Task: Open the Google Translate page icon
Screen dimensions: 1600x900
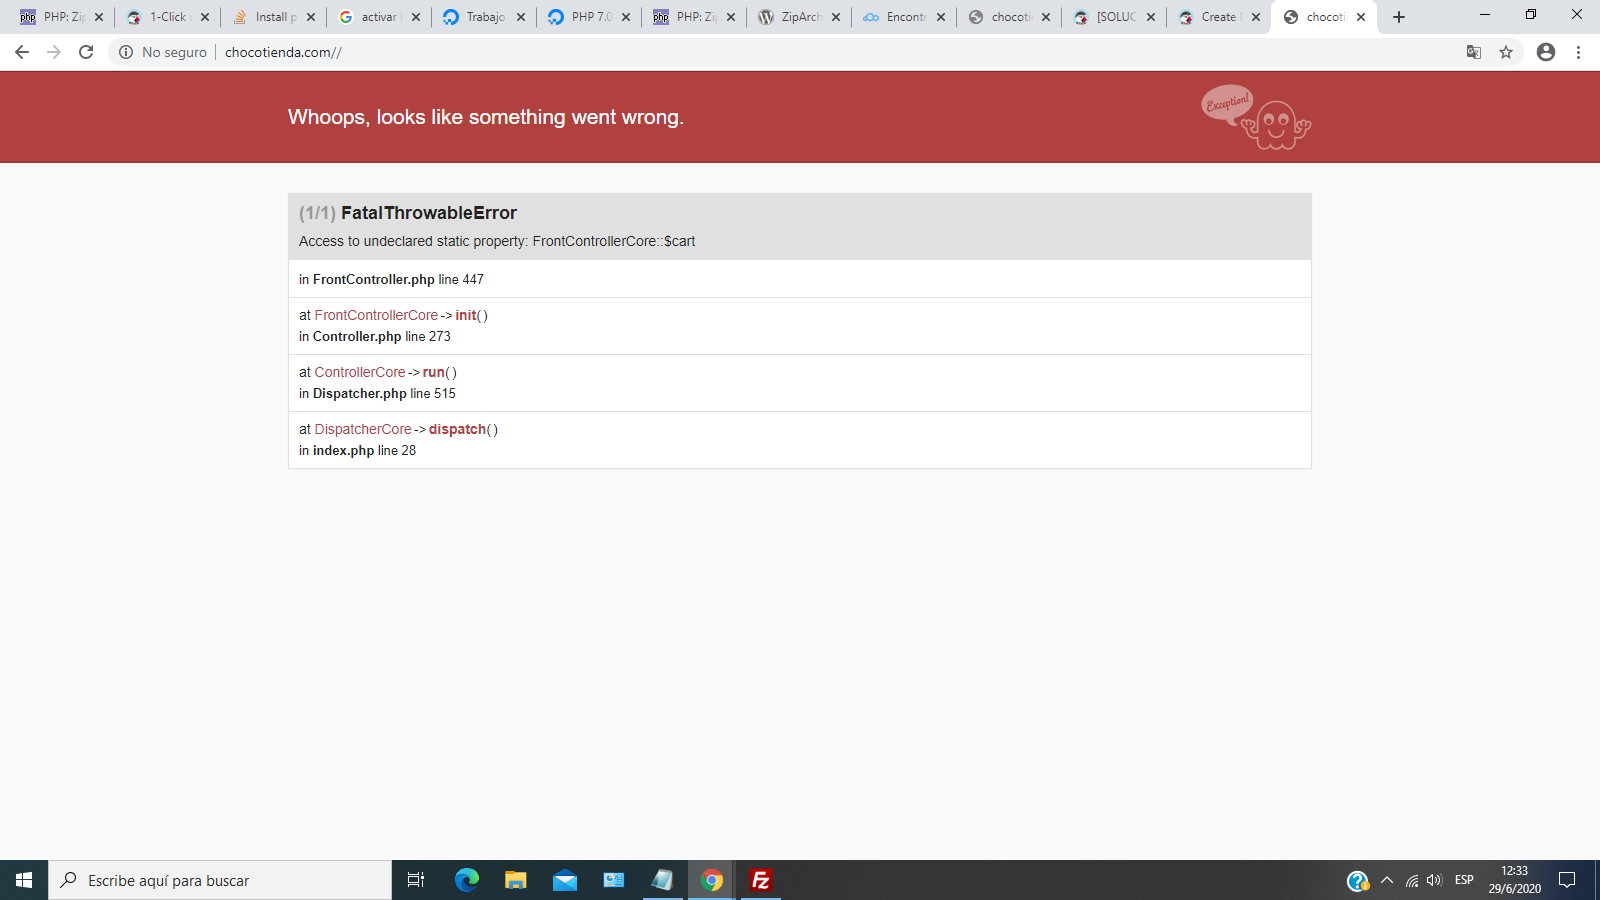Action: pyautogui.click(x=1474, y=52)
